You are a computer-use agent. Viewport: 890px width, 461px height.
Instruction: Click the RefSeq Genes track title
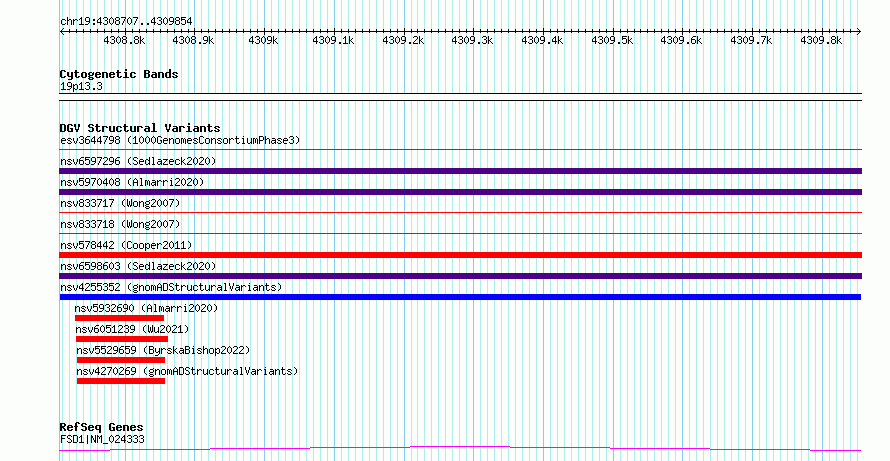[102, 427]
